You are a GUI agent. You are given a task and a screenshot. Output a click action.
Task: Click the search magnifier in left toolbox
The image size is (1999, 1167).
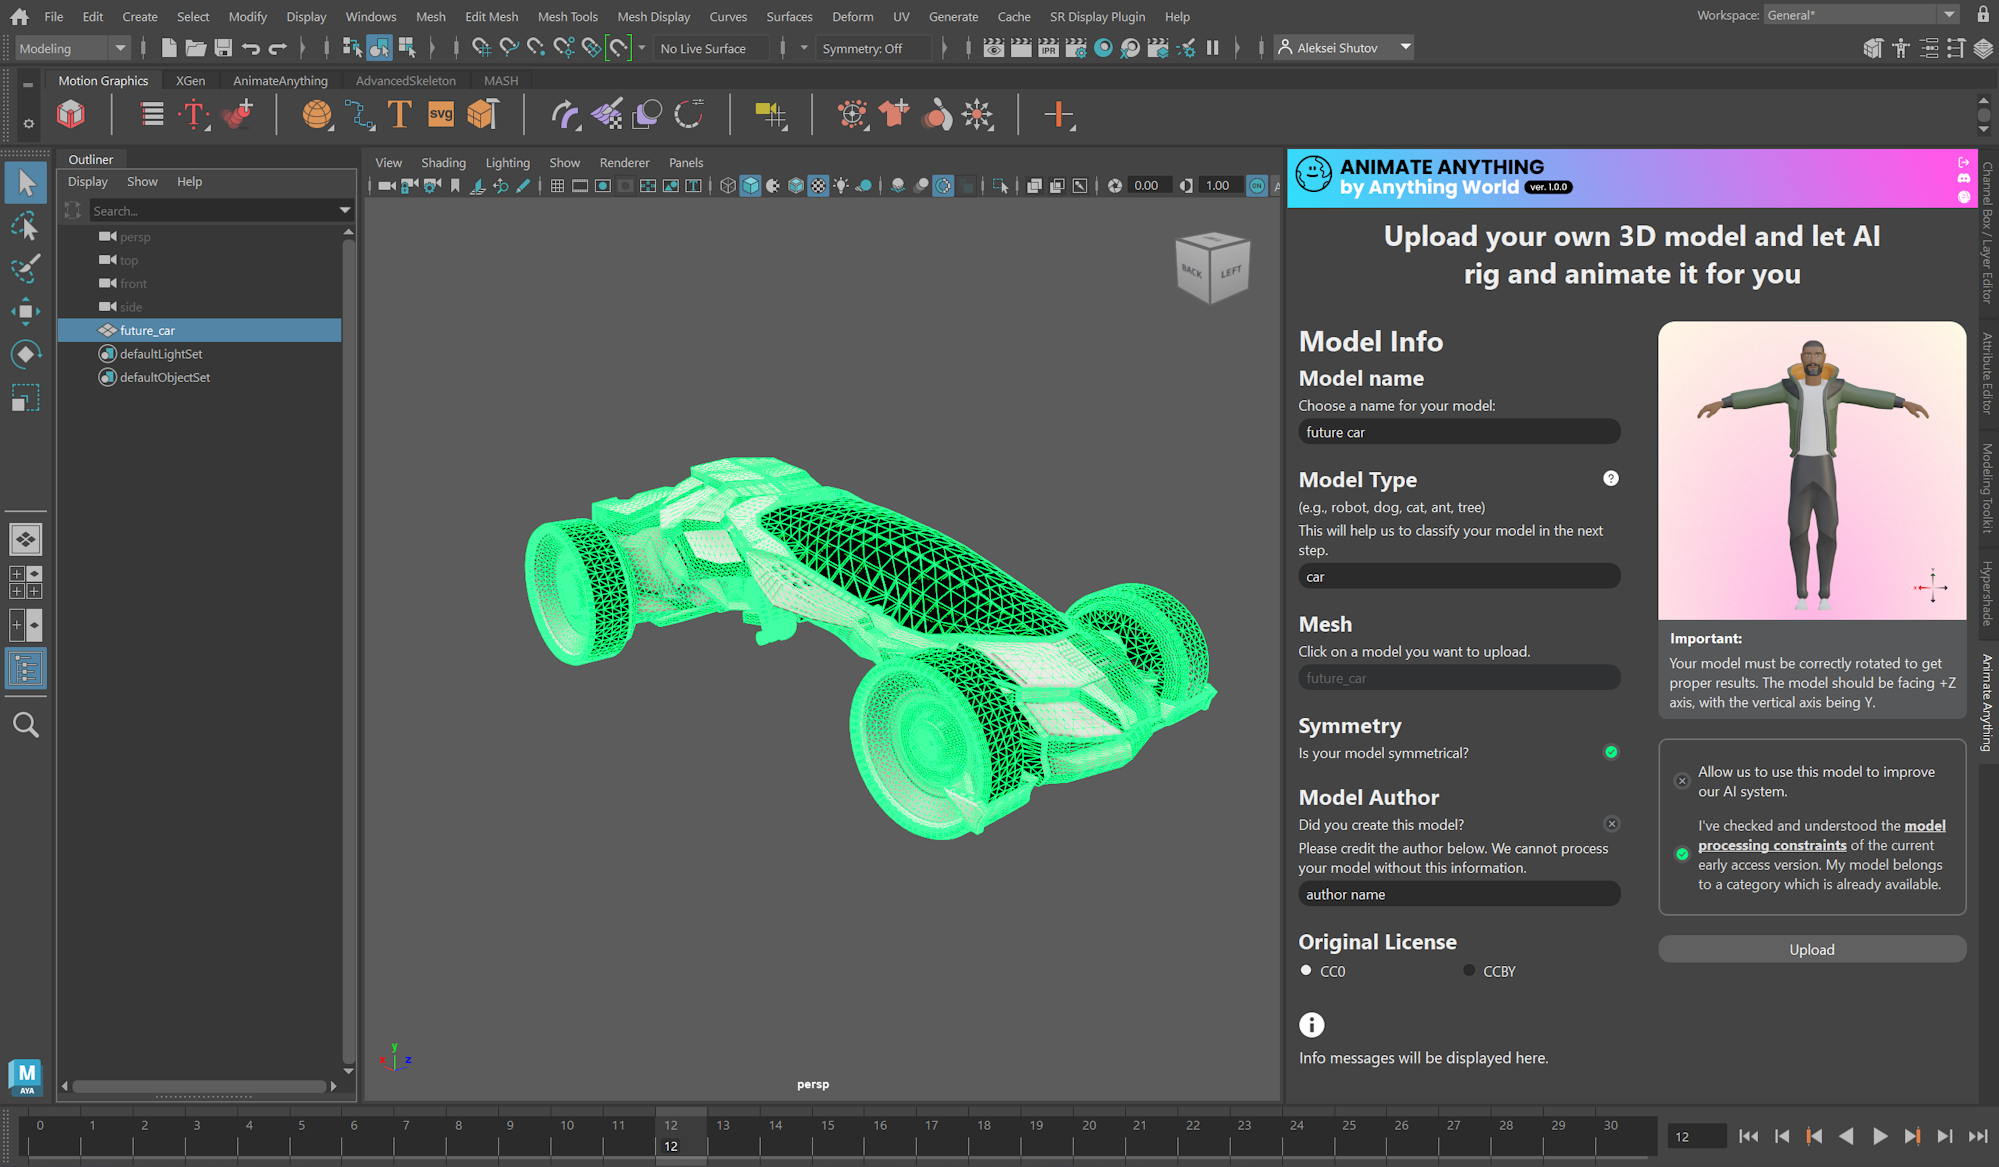coord(25,724)
